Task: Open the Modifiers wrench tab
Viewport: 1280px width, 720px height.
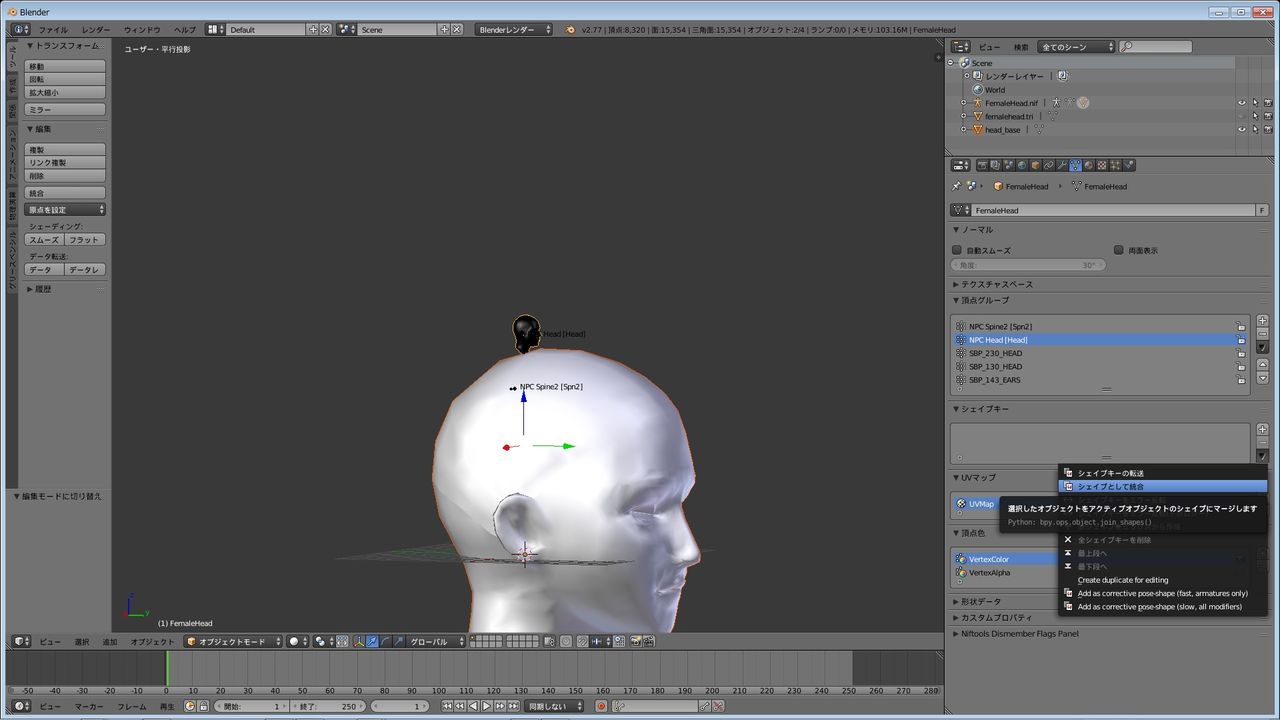Action: coord(1062,165)
